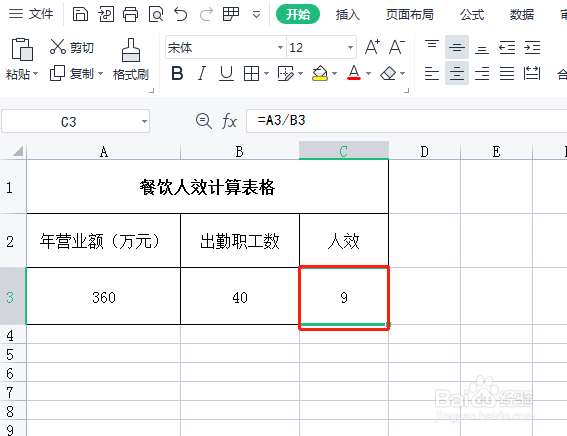The width and height of the screenshot is (567, 436).
Task: Click the zoom magnifier icon by formula bar
Action: [204, 120]
